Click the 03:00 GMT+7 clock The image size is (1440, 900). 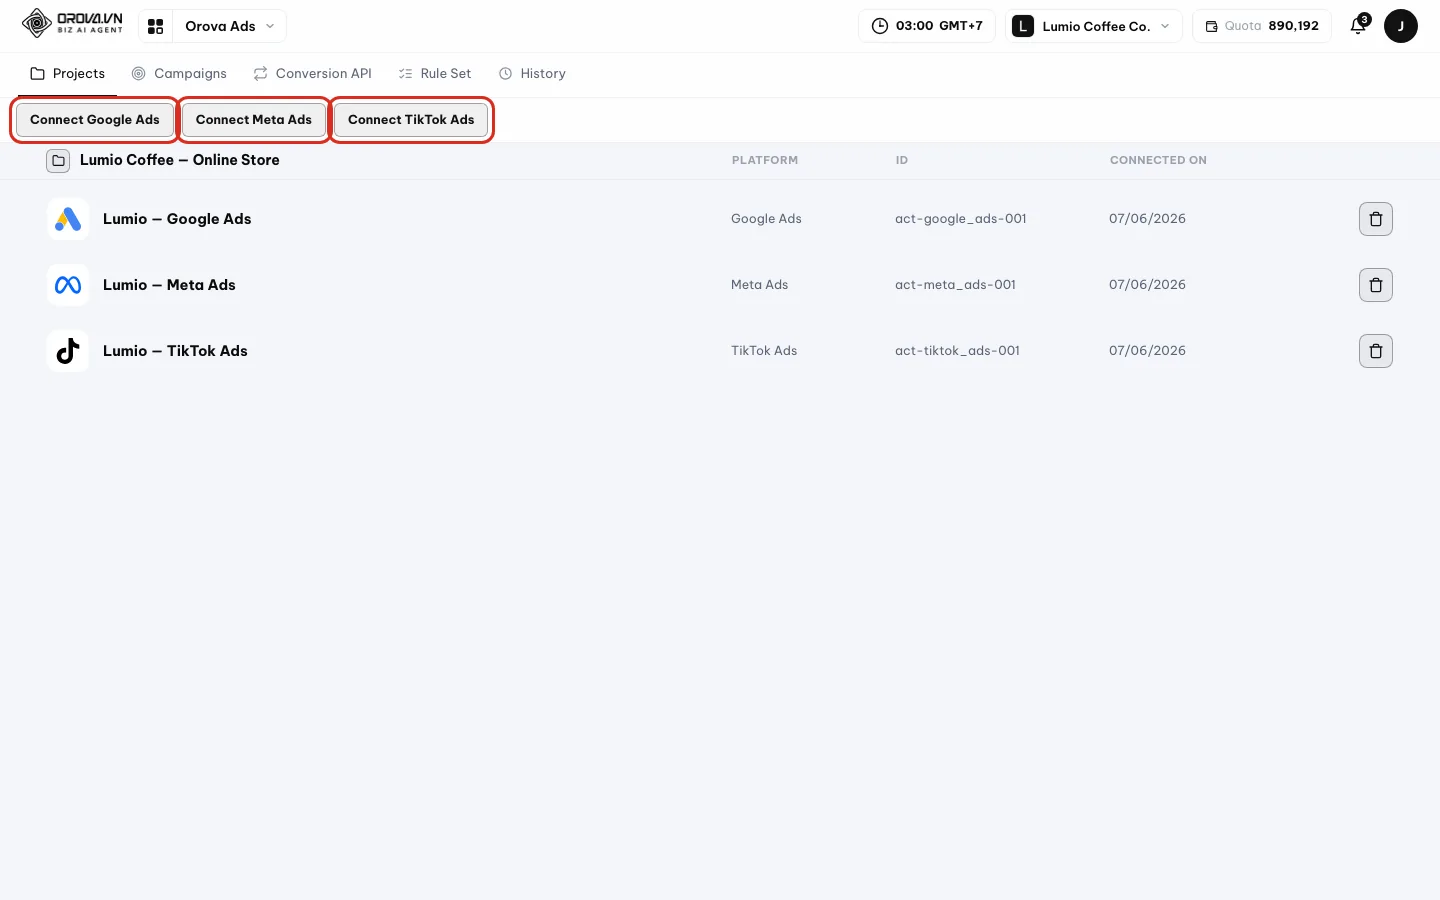click(x=927, y=26)
